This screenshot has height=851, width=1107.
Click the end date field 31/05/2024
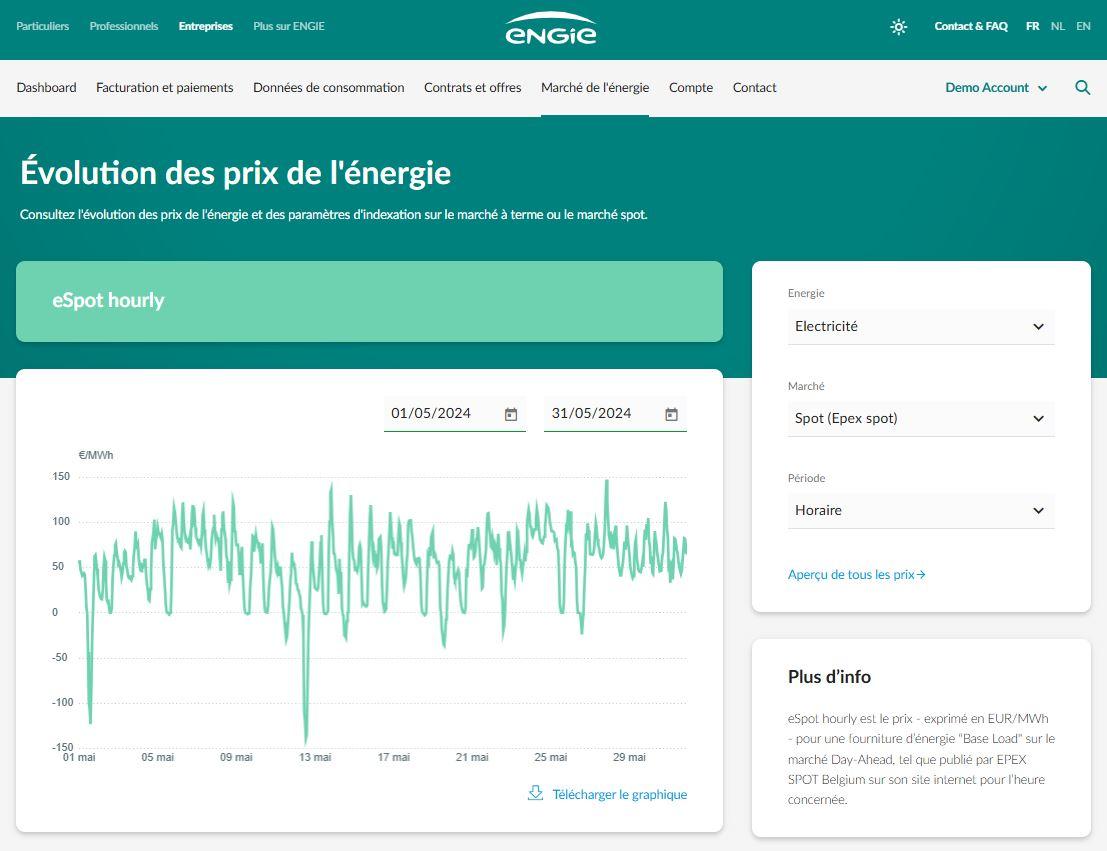(615, 414)
